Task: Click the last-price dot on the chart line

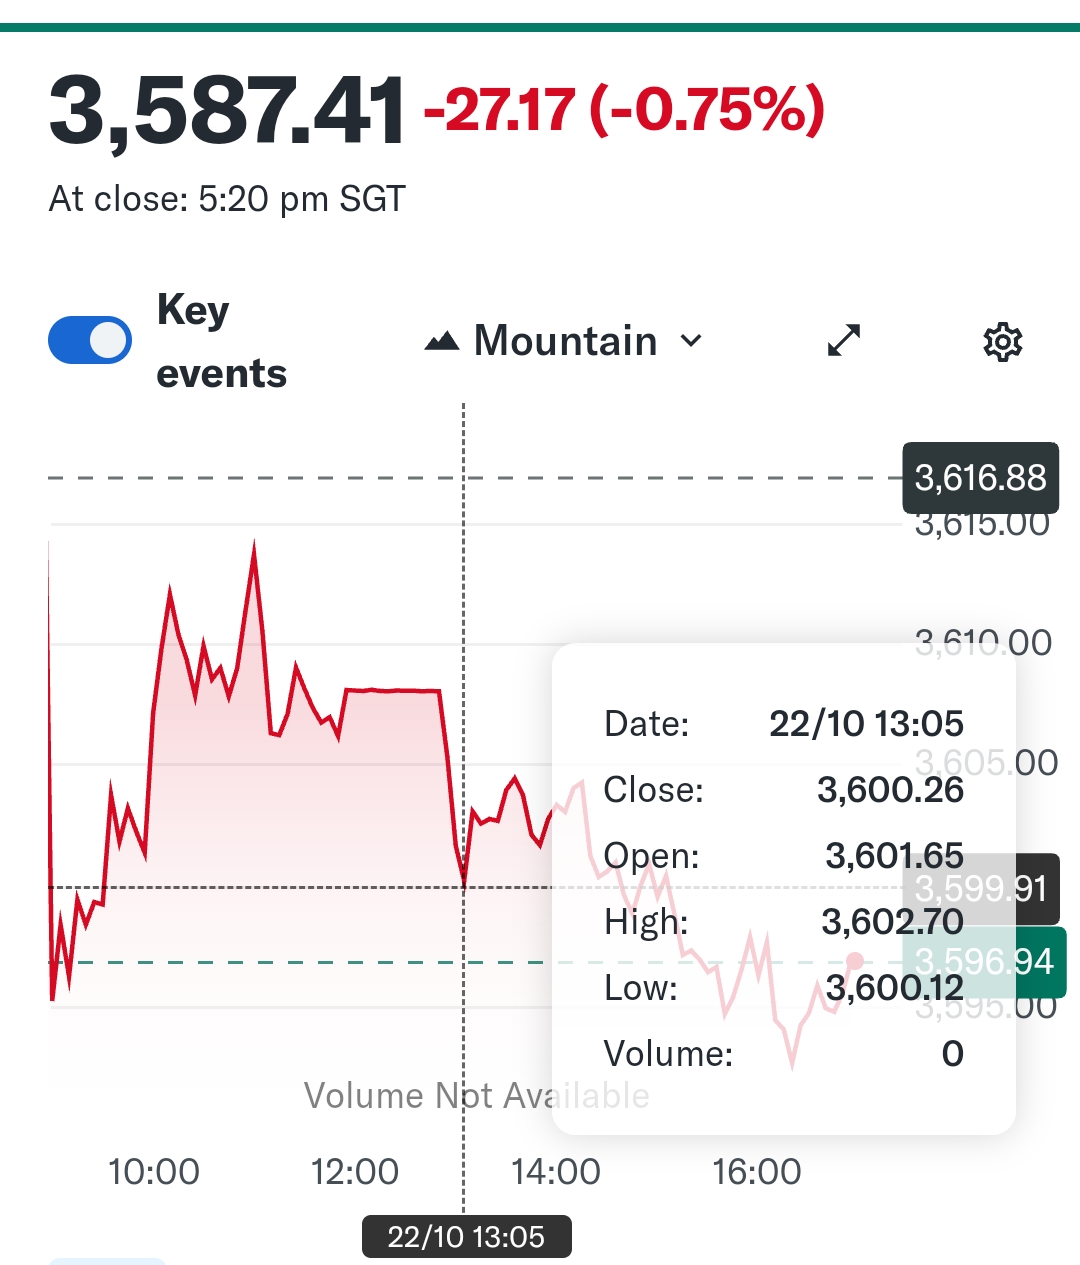Action: click(854, 962)
